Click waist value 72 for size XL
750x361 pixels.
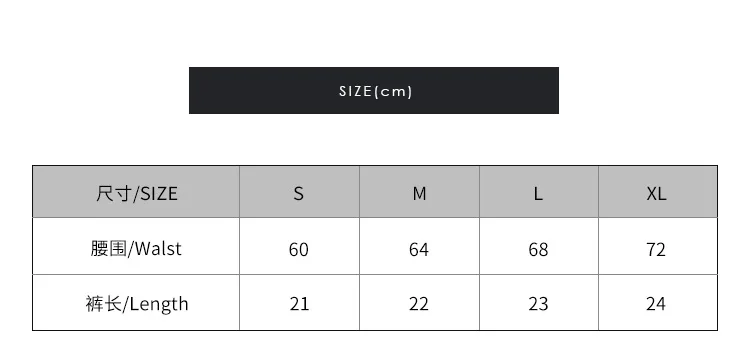(x=656, y=250)
